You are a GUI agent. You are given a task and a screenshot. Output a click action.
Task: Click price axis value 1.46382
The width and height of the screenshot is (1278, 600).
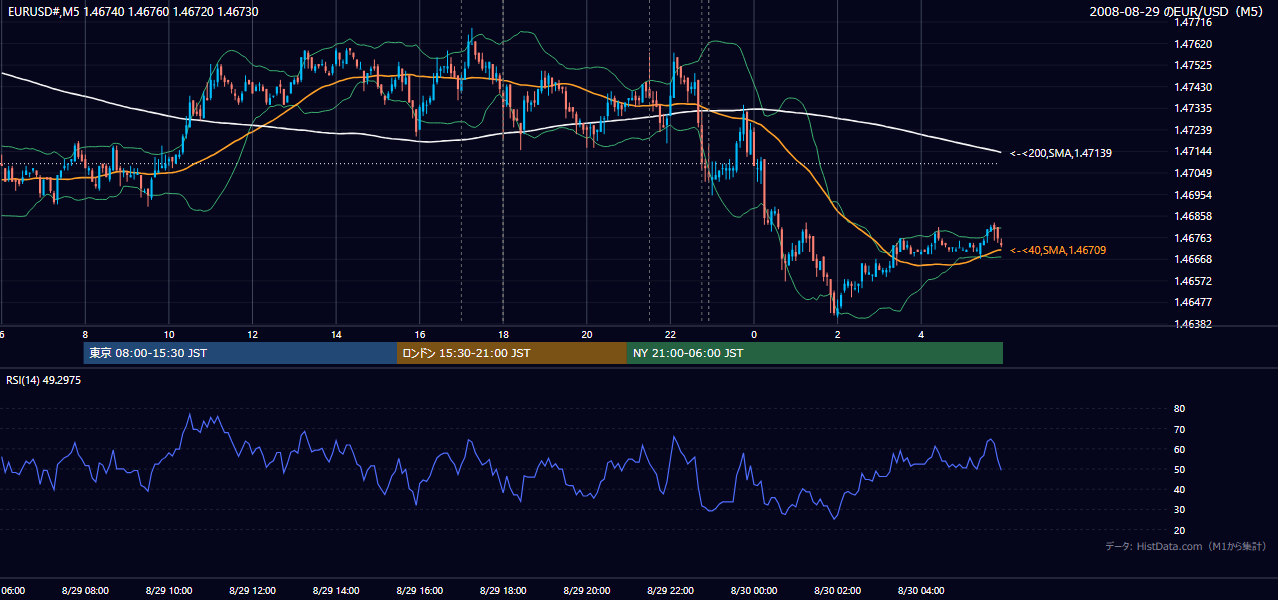coord(1192,324)
